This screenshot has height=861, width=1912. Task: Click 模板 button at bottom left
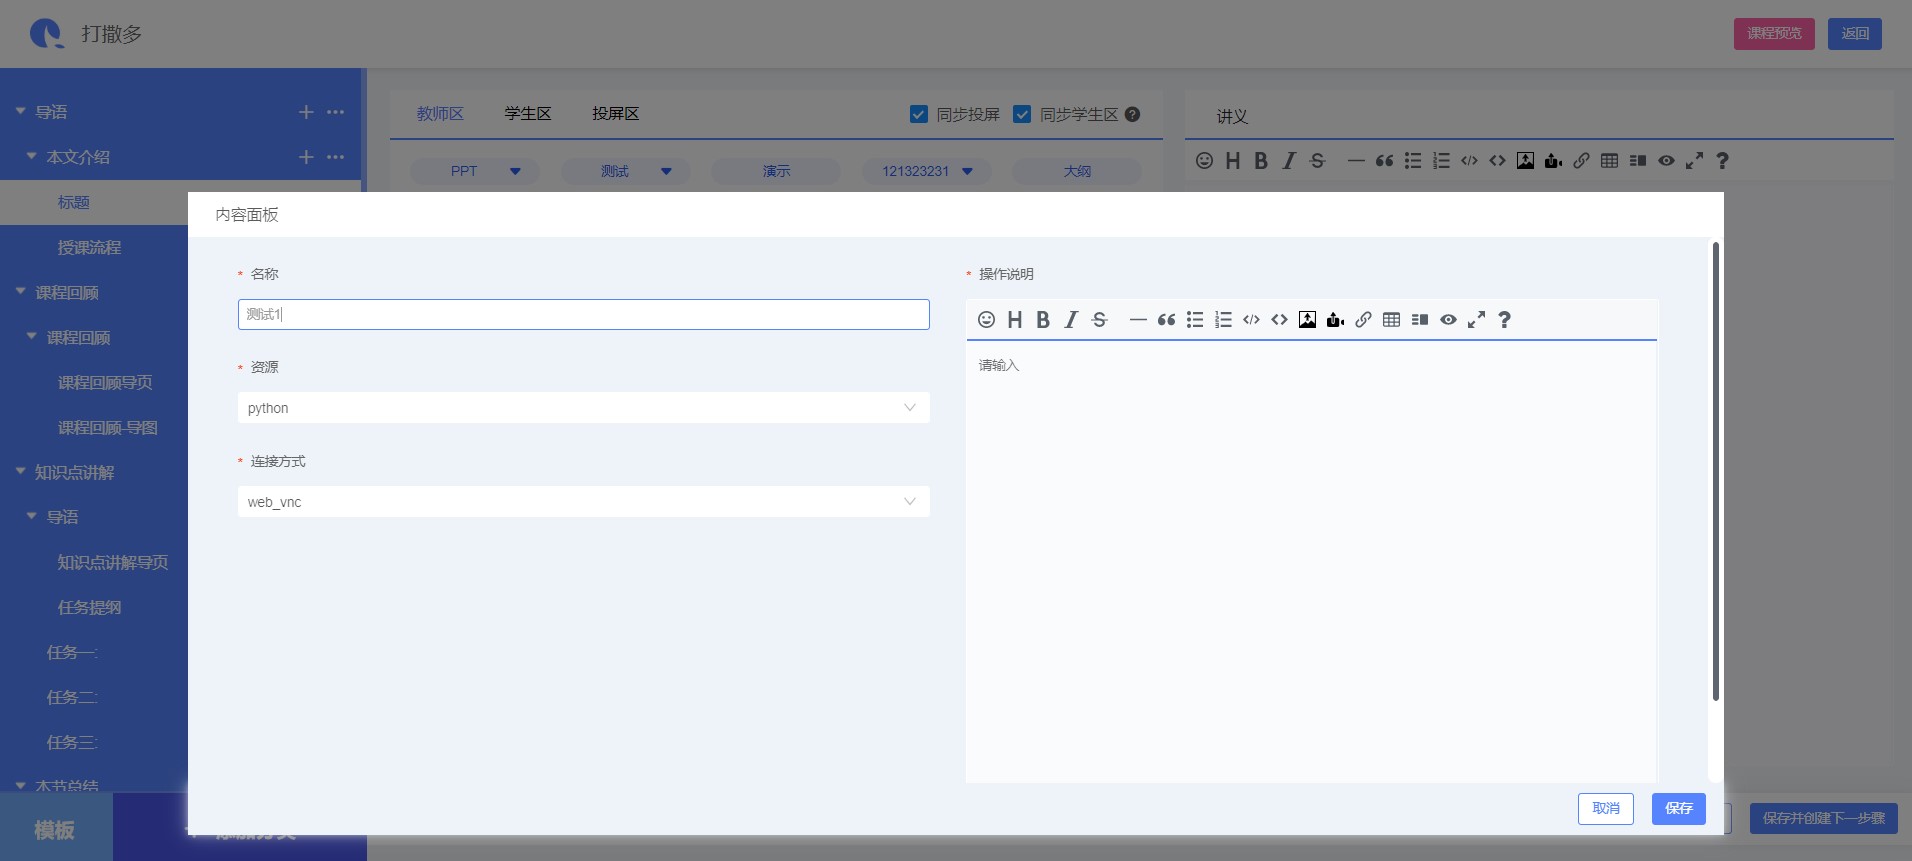tap(55, 828)
